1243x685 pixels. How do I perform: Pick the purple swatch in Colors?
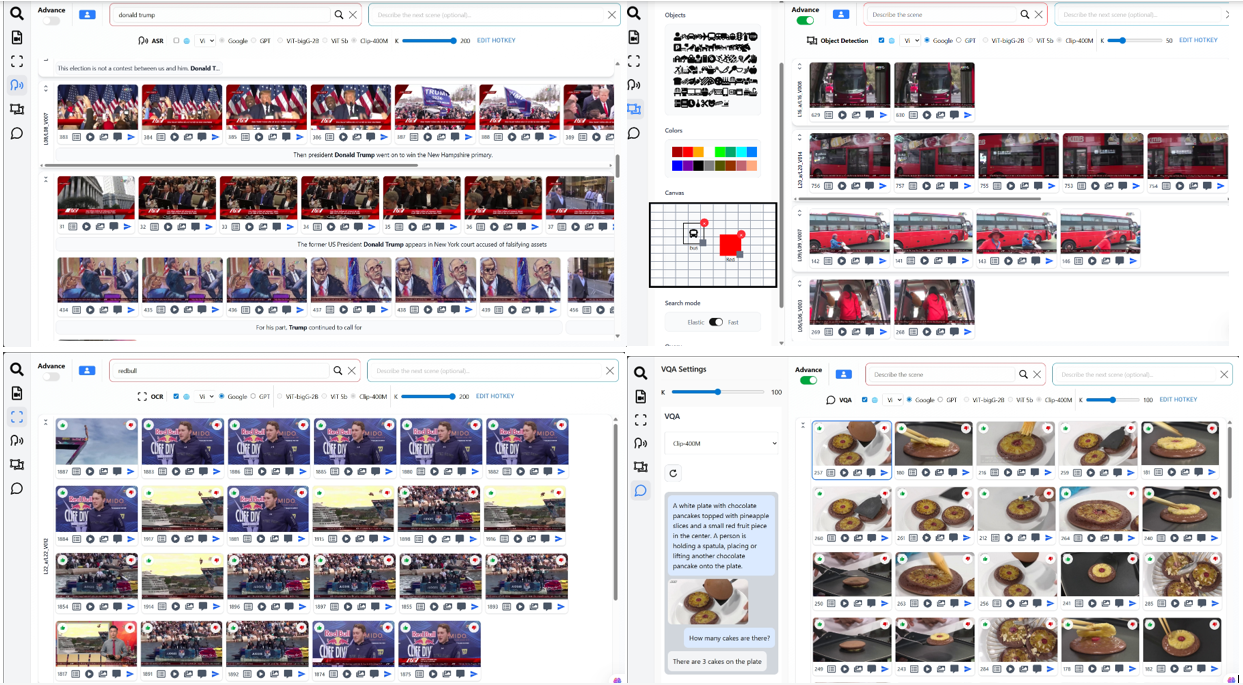point(688,165)
